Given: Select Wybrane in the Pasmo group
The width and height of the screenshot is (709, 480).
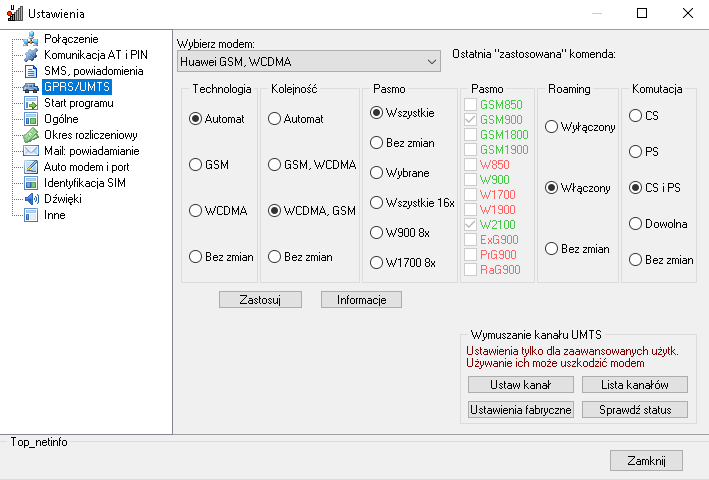Looking at the screenshot, I should pos(377,173).
